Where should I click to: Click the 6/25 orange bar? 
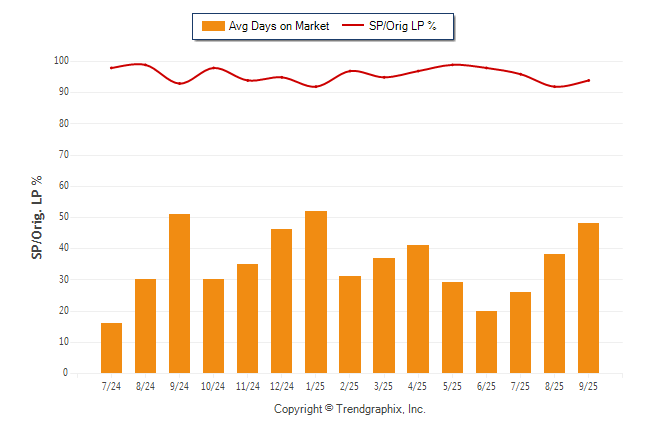pyautogui.click(x=486, y=342)
